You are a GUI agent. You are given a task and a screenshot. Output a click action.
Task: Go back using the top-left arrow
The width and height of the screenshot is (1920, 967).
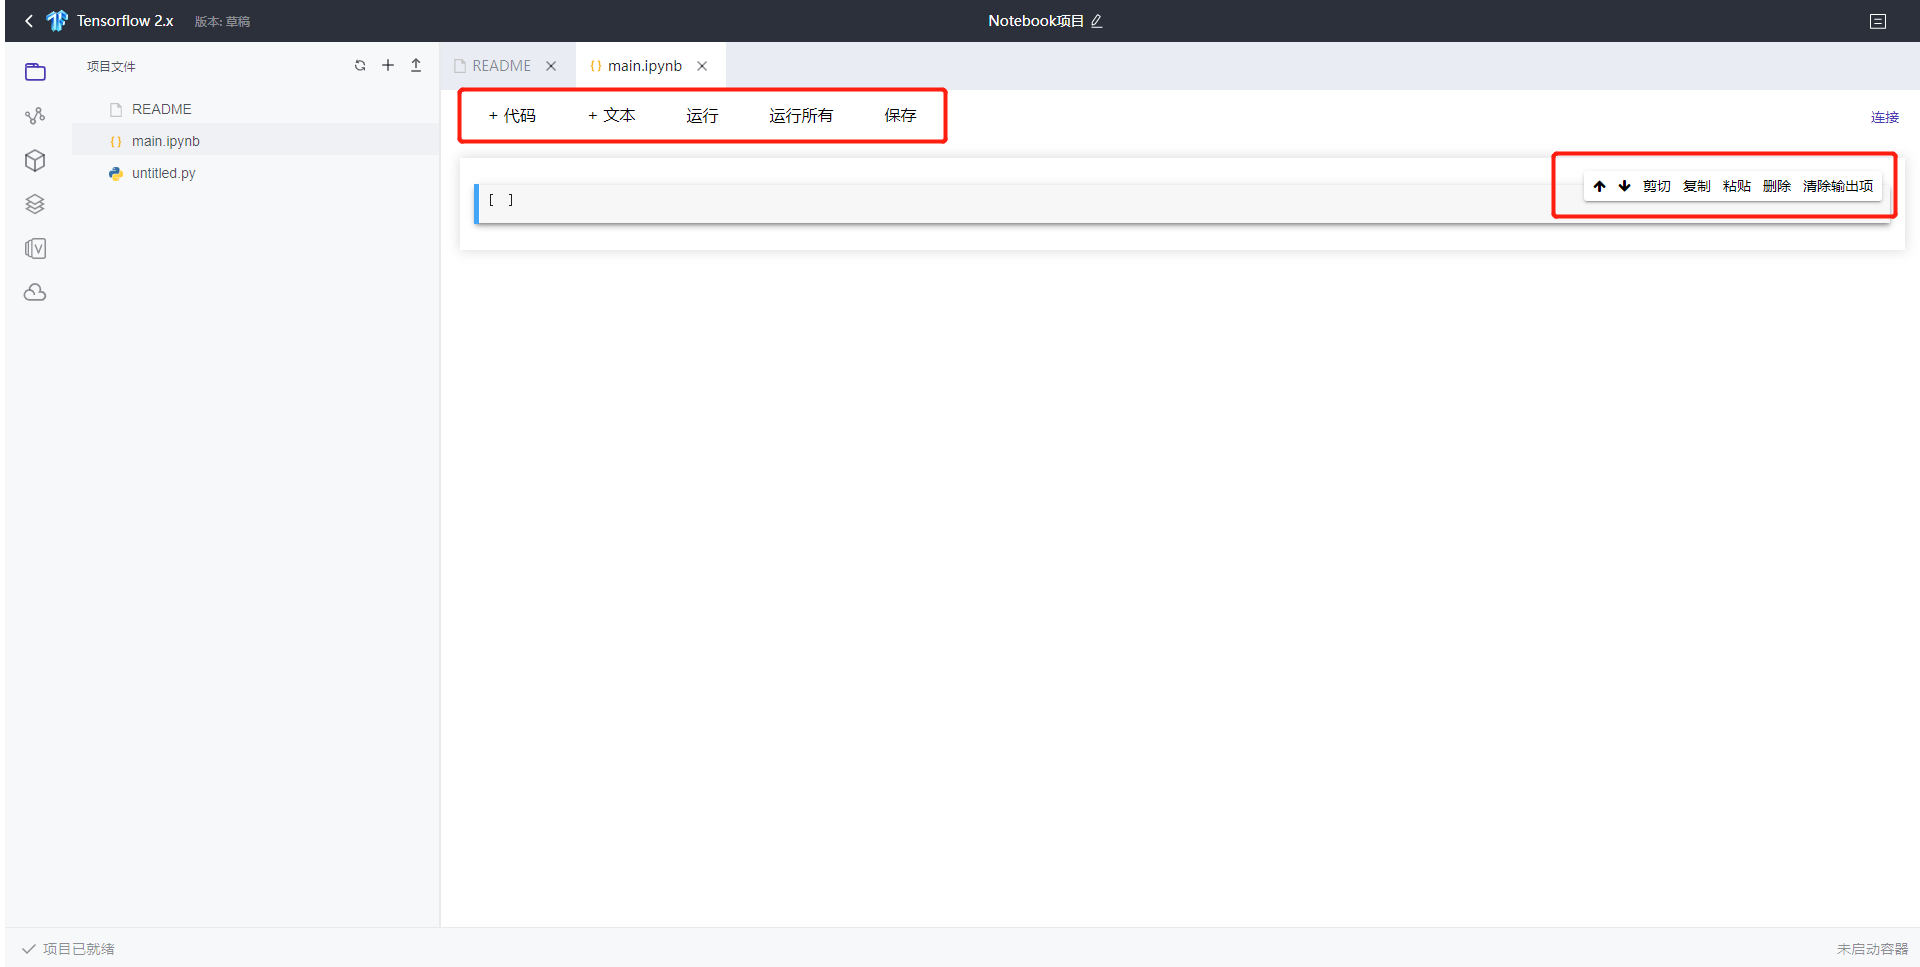click(x=28, y=20)
